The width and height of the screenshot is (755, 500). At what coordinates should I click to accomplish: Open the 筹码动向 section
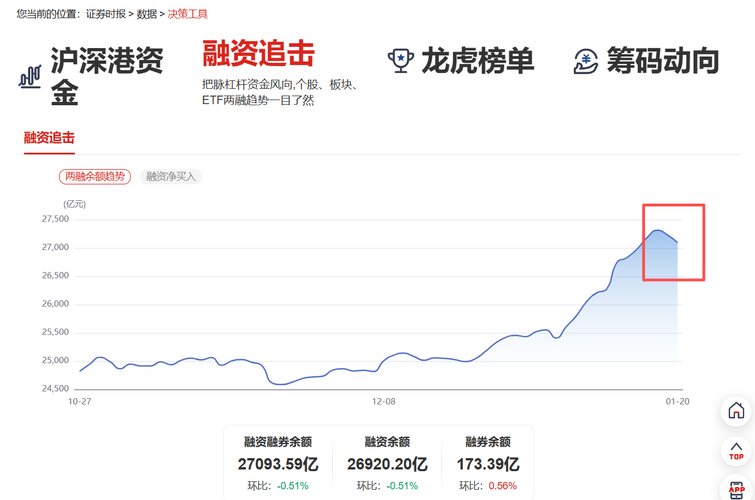[x=663, y=61]
